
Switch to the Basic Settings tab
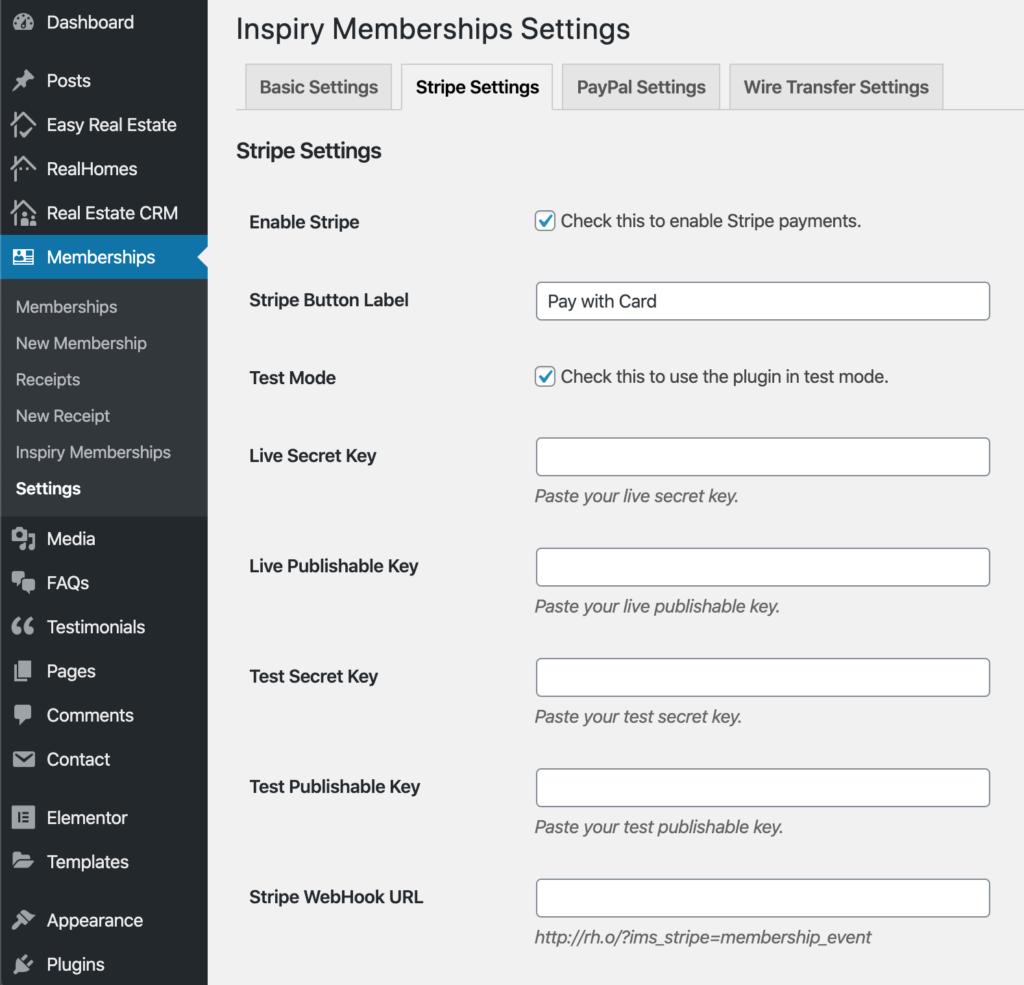[319, 87]
